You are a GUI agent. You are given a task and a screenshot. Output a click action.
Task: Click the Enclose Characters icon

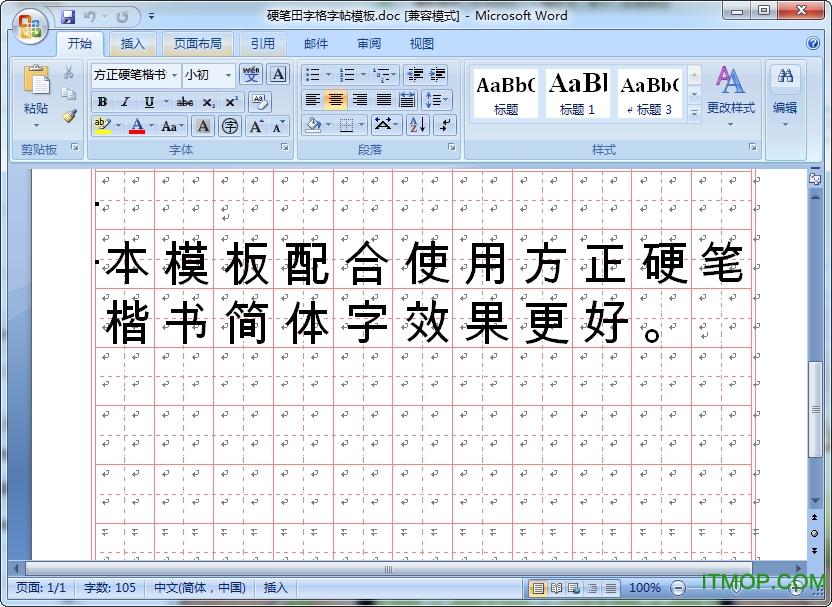[x=230, y=125]
